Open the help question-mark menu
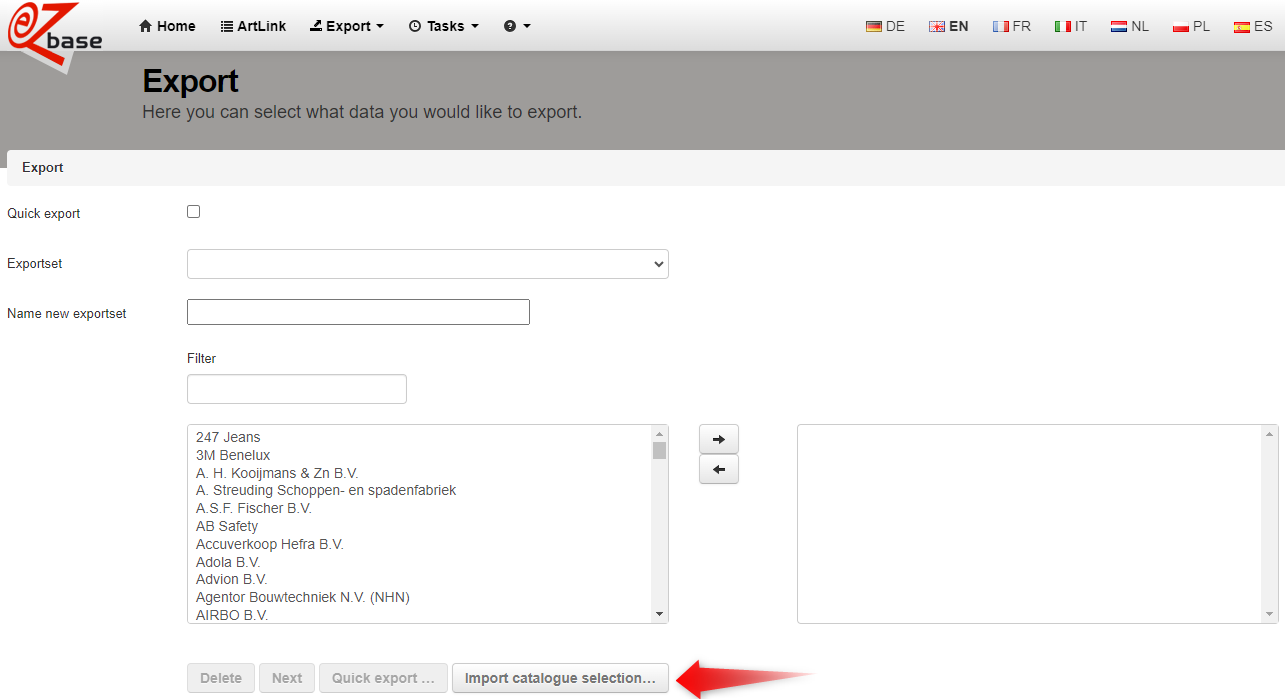 click(x=517, y=26)
